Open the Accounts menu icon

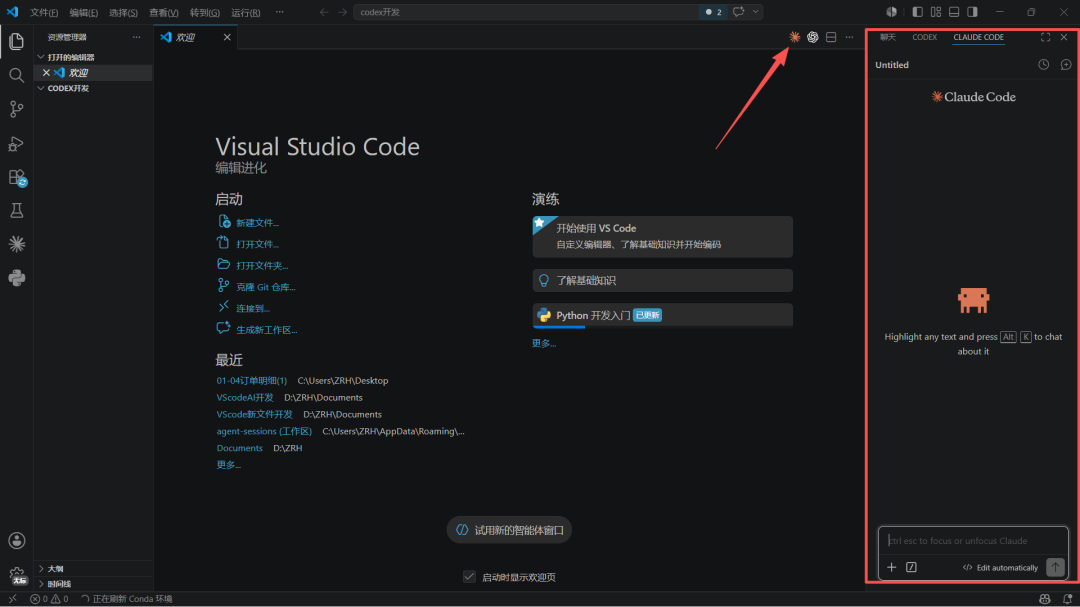click(x=17, y=541)
